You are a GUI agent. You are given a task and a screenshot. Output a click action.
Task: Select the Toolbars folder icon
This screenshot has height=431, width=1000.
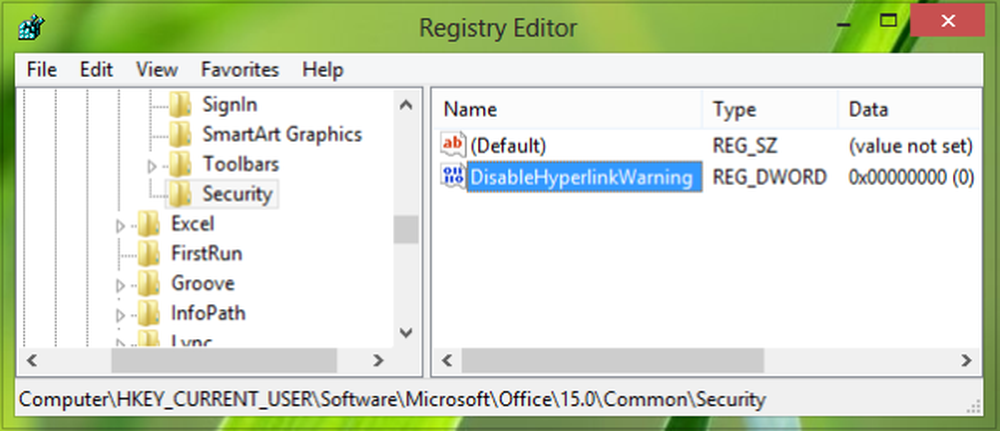pos(180,164)
